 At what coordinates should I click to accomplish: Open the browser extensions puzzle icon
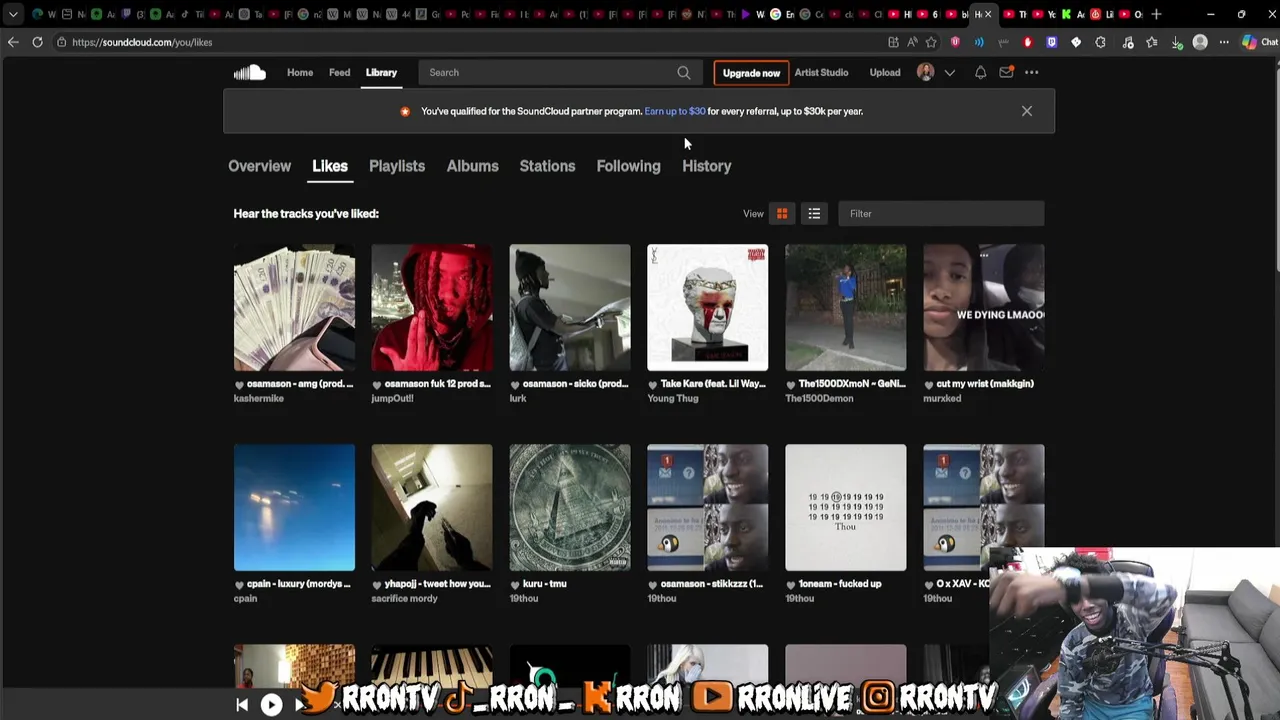pos(1100,42)
